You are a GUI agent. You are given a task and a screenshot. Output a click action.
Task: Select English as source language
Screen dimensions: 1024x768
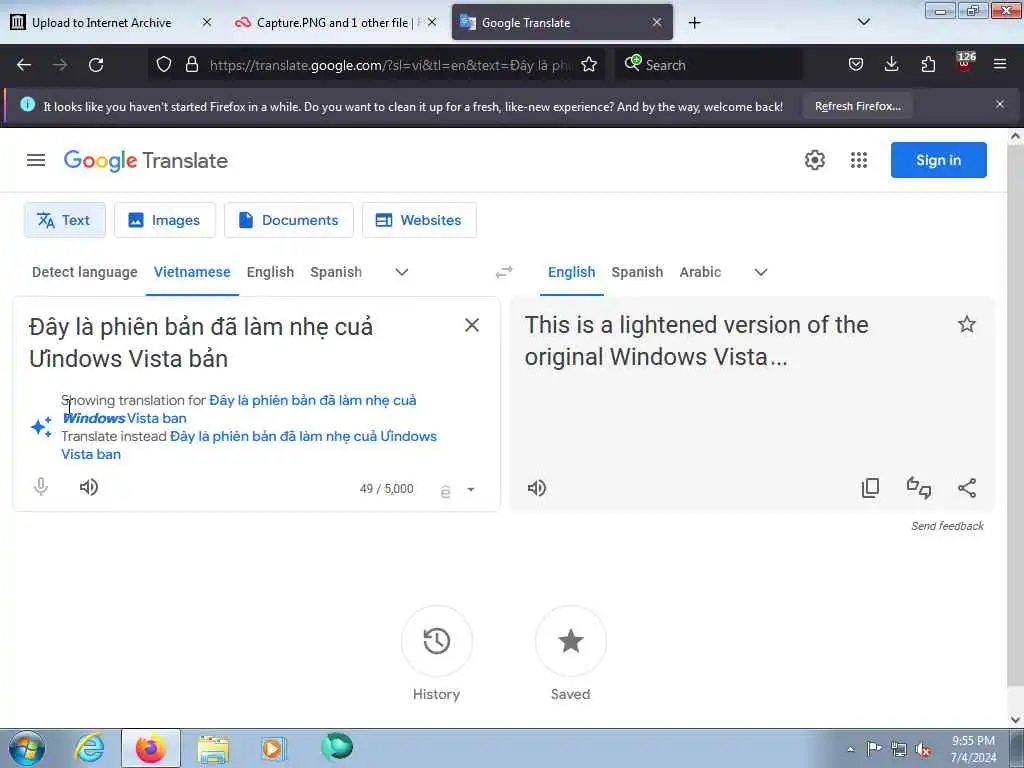tap(270, 272)
